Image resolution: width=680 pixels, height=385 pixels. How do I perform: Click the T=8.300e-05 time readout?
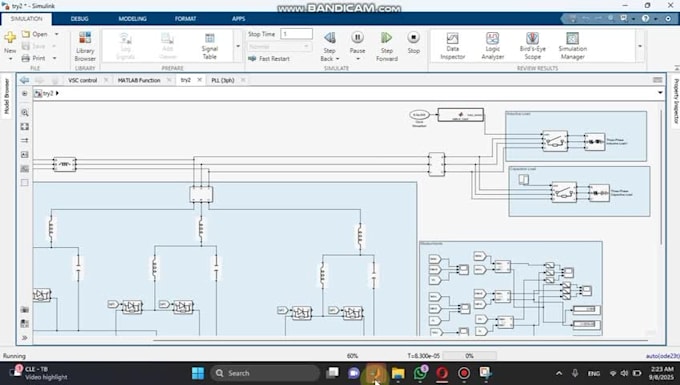(424, 356)
